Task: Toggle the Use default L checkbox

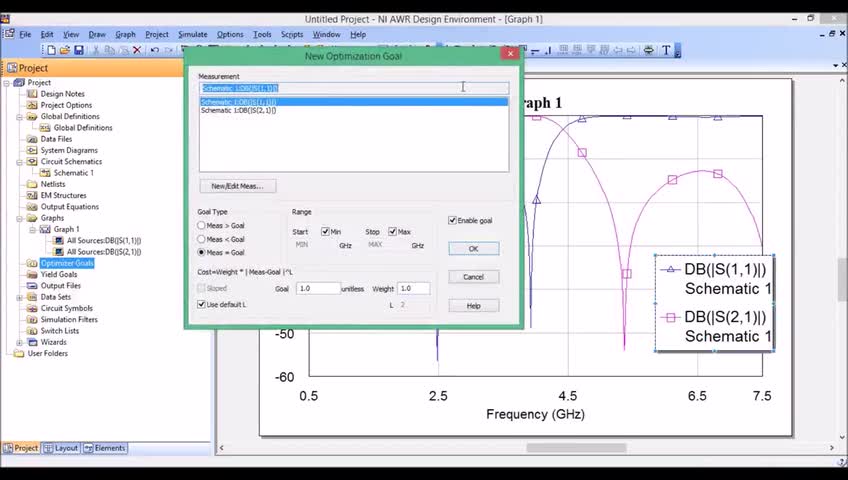Action: 201,305
